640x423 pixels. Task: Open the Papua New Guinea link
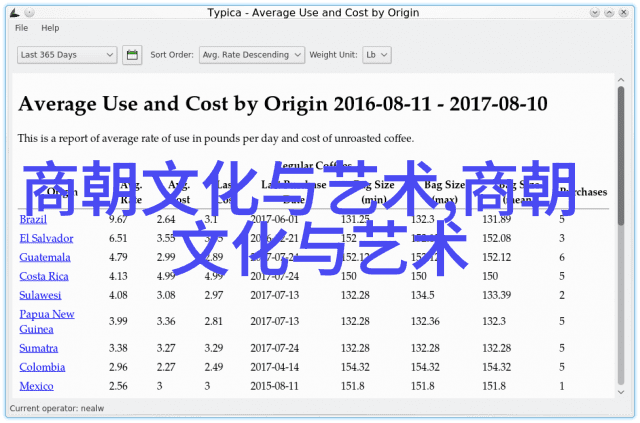click(x=47, y=321)
